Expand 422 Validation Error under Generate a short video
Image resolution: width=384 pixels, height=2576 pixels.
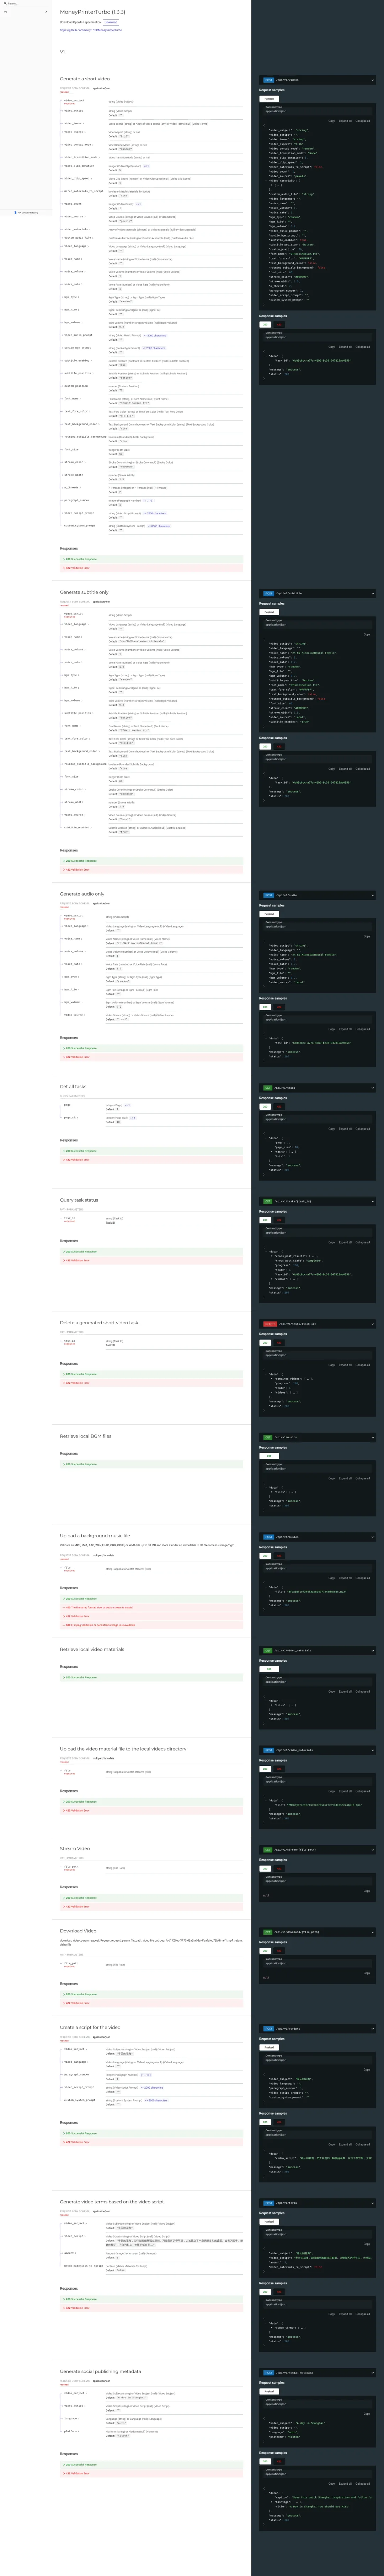pyautogui.click(x=151, y=568)
